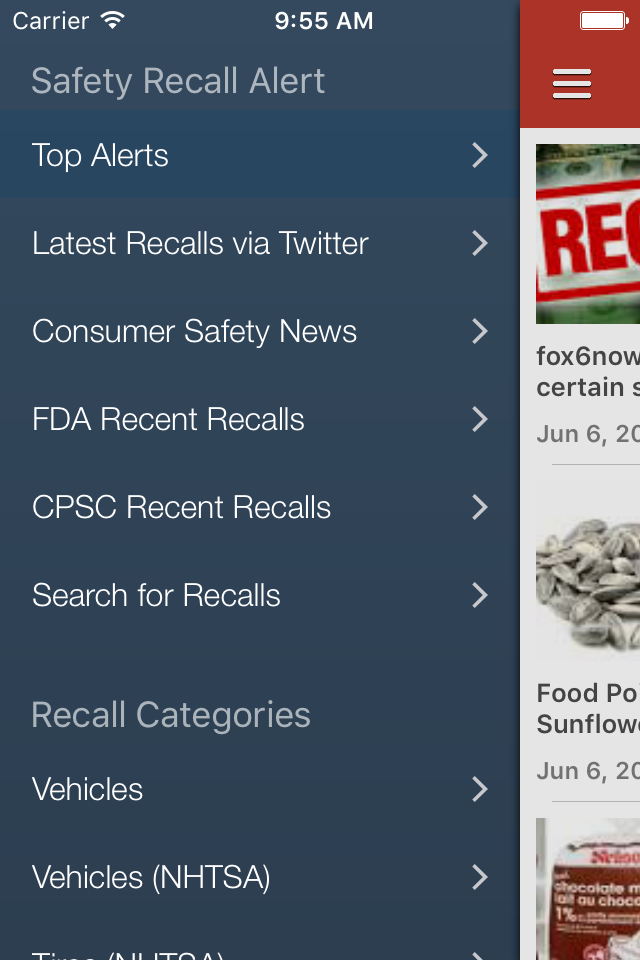Tap the chevron beside Search for Recalls

point(481,595)
